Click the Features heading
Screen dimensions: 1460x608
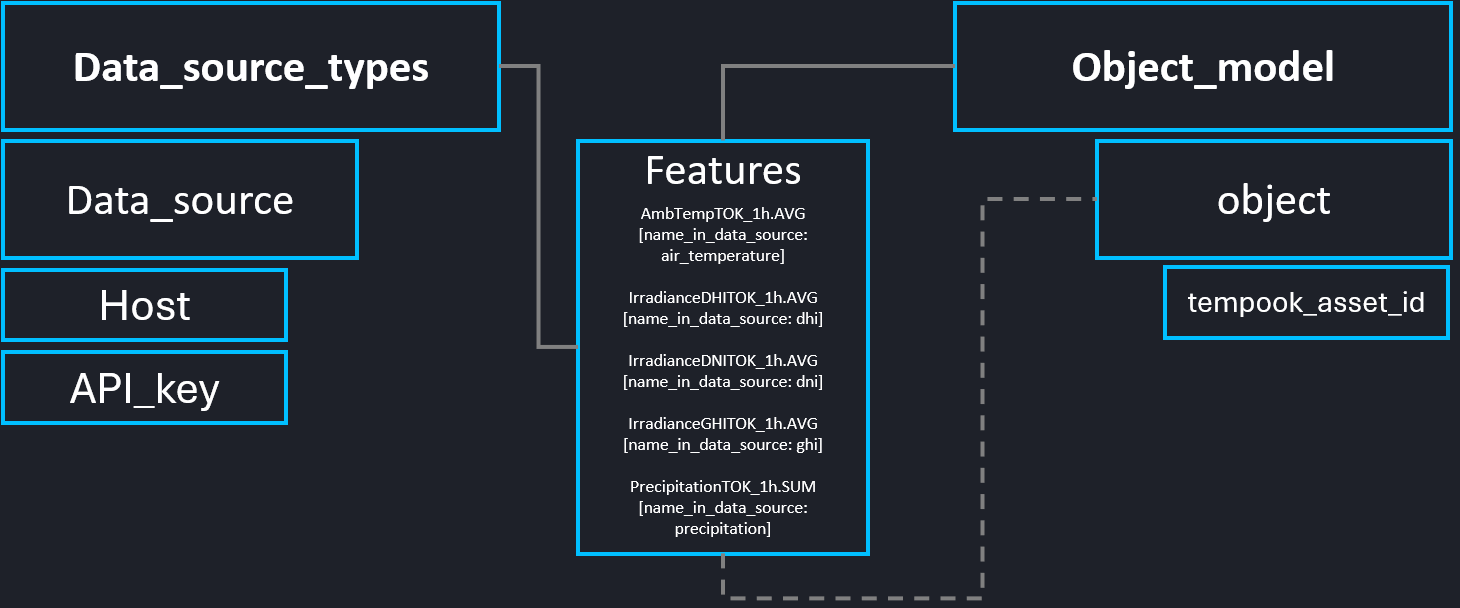722,170
